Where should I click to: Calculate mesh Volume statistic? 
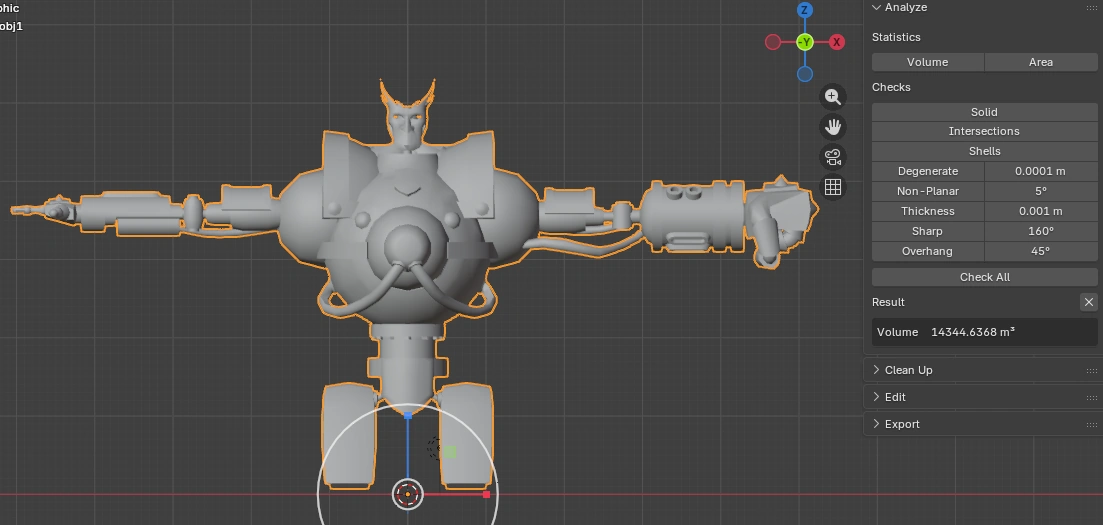tap(927, 62)
